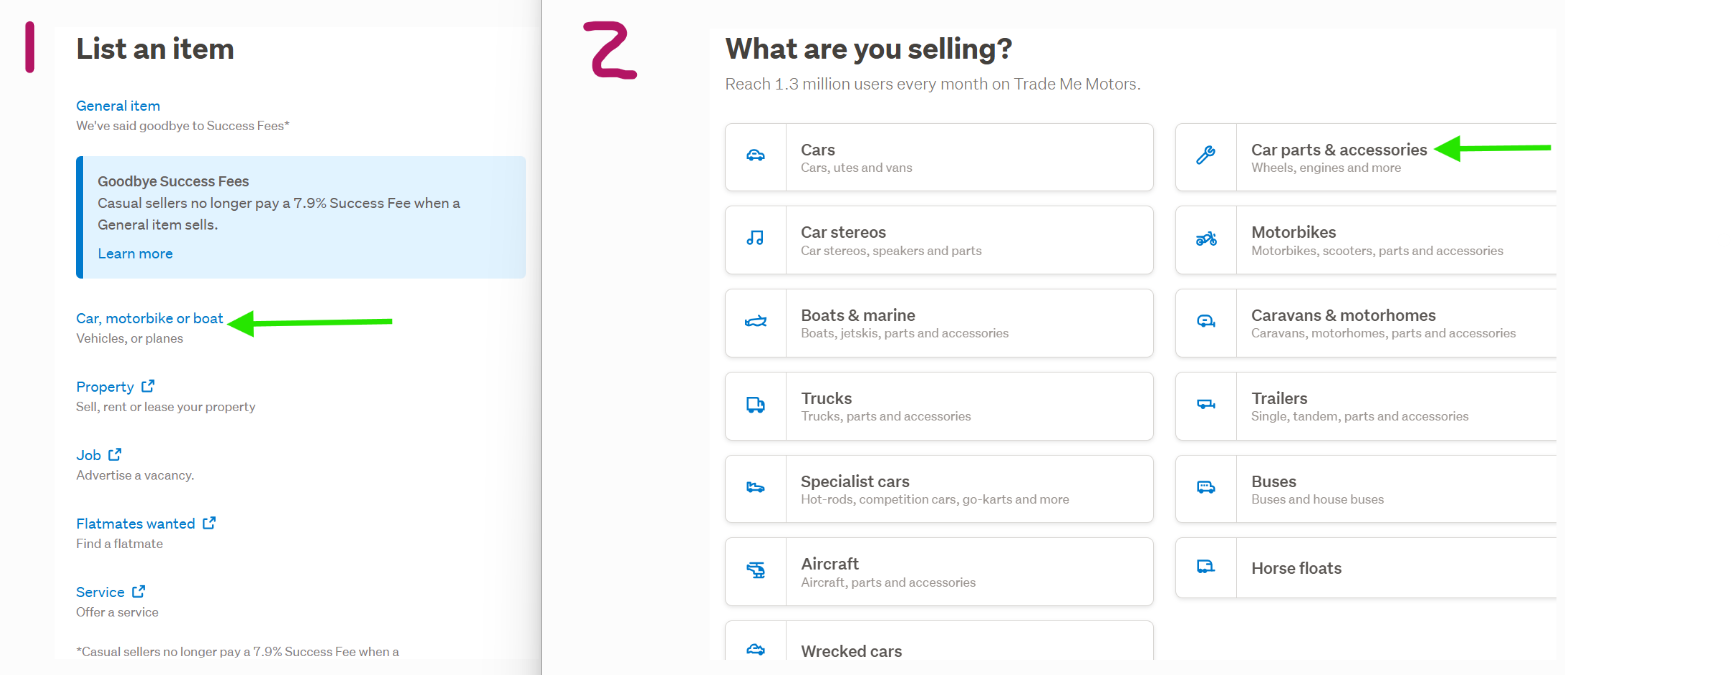The width and height of the screenshot is (1731, 675).
Task: Select the Service listing link
Action: point(100,592)
